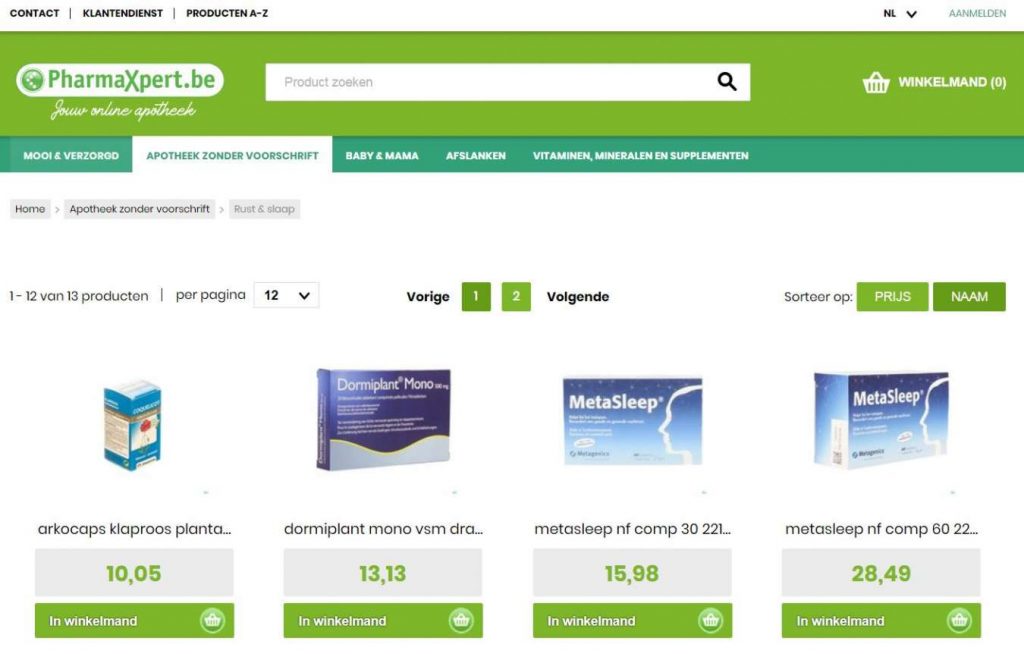
Task: Open the Afslanken category tab
Action: [x=475, y=155]
